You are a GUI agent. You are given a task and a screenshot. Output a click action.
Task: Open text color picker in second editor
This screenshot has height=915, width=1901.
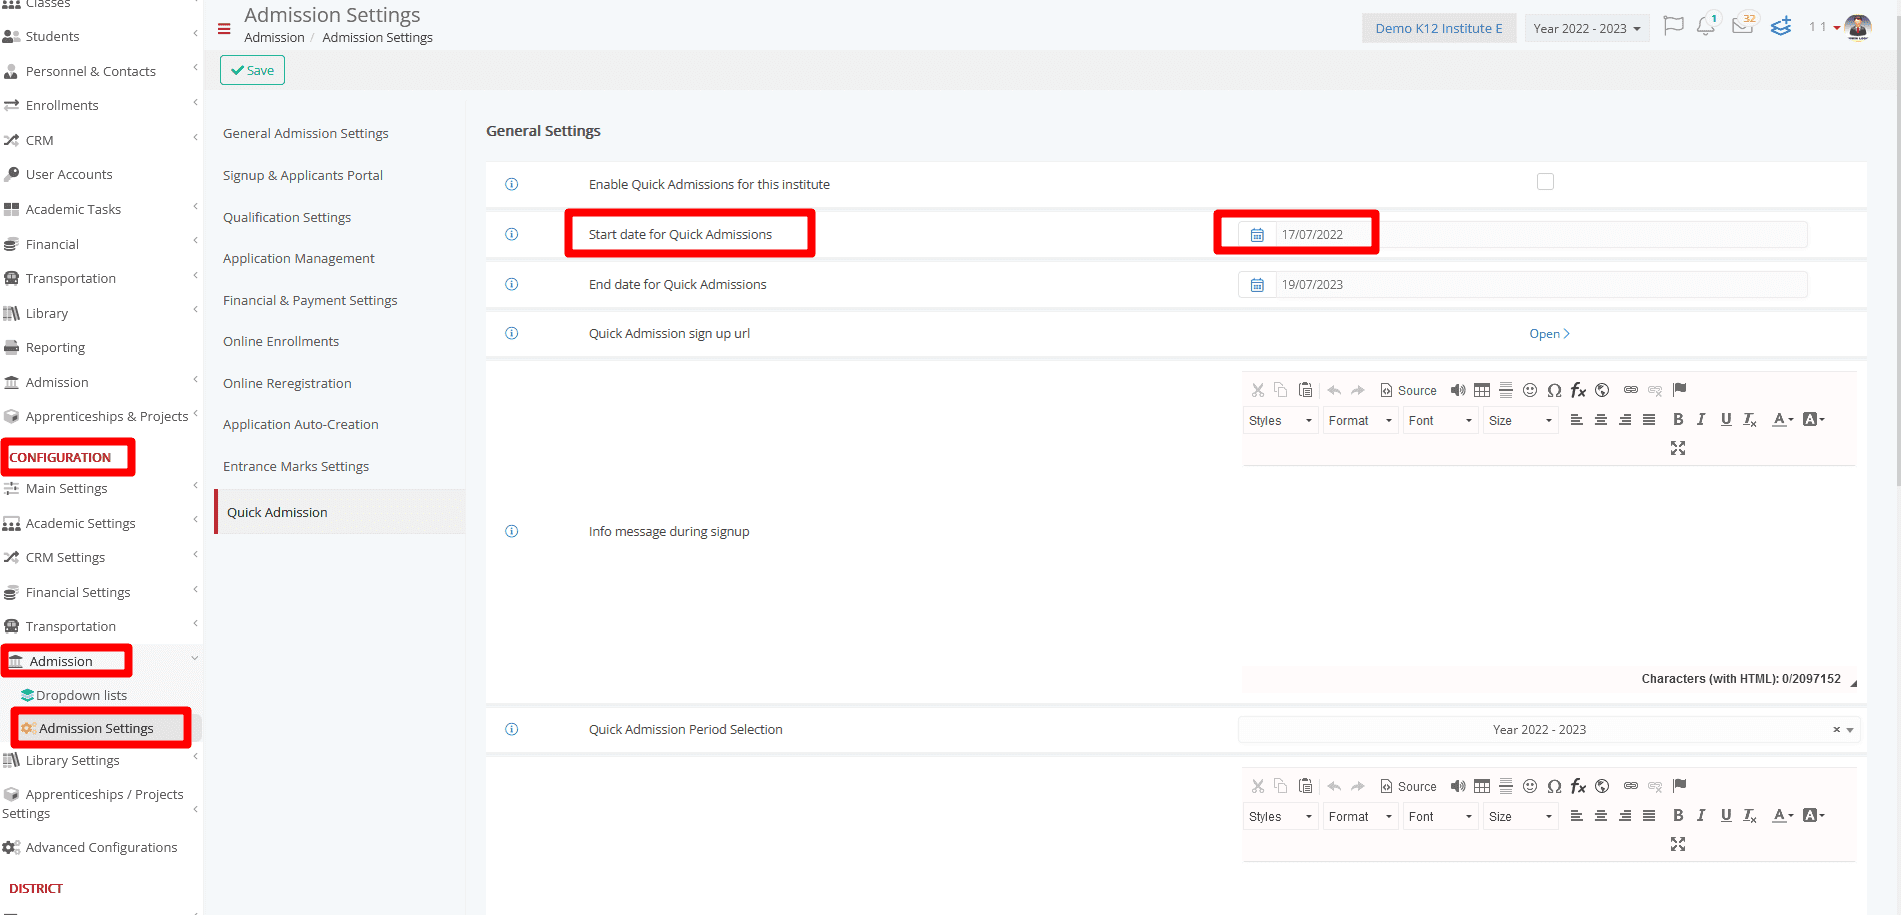tap(1783, 816)
